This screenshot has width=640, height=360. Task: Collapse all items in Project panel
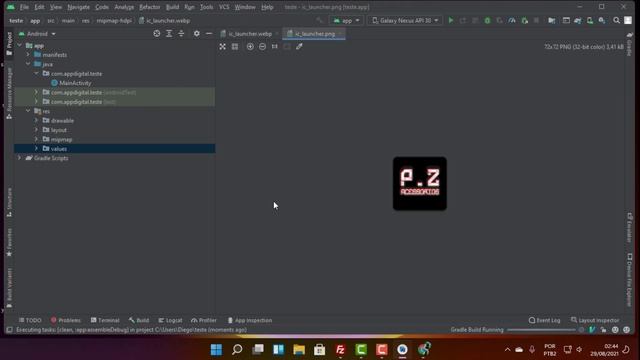[x=181, y=34]
